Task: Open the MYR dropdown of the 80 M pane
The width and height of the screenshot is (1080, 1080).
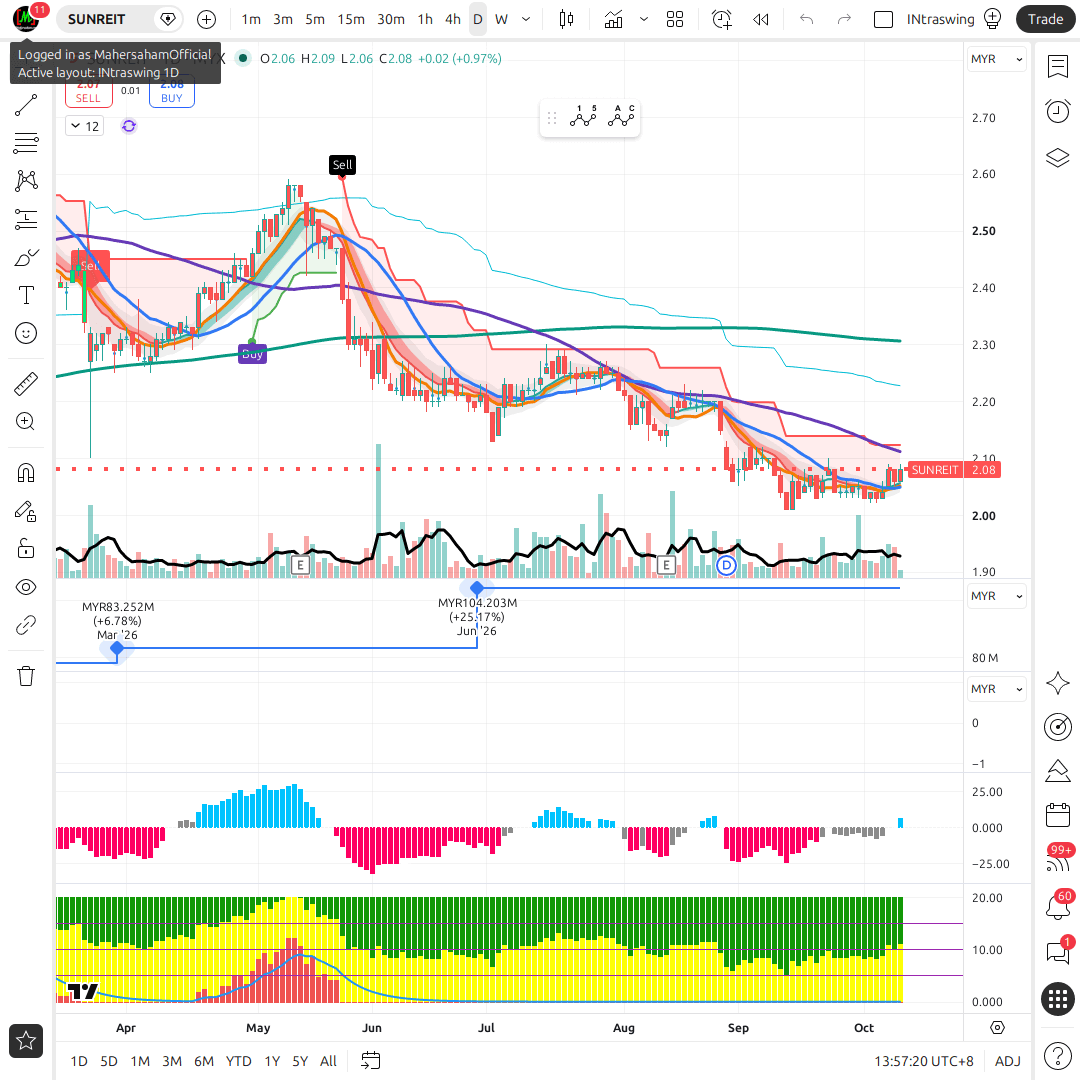Action: [x=996, y=596]
